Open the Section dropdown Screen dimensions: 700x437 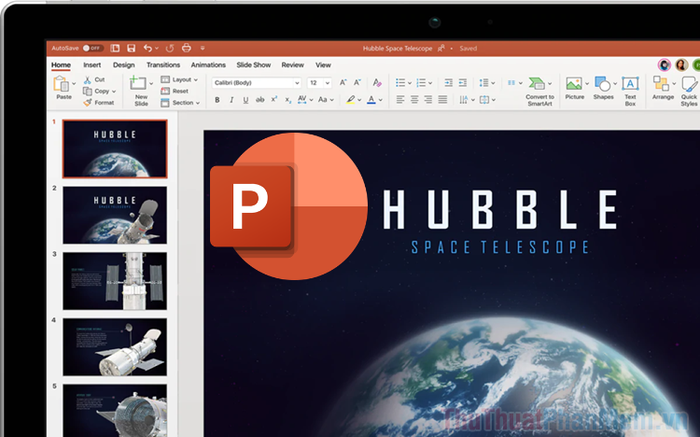point(180,103)
